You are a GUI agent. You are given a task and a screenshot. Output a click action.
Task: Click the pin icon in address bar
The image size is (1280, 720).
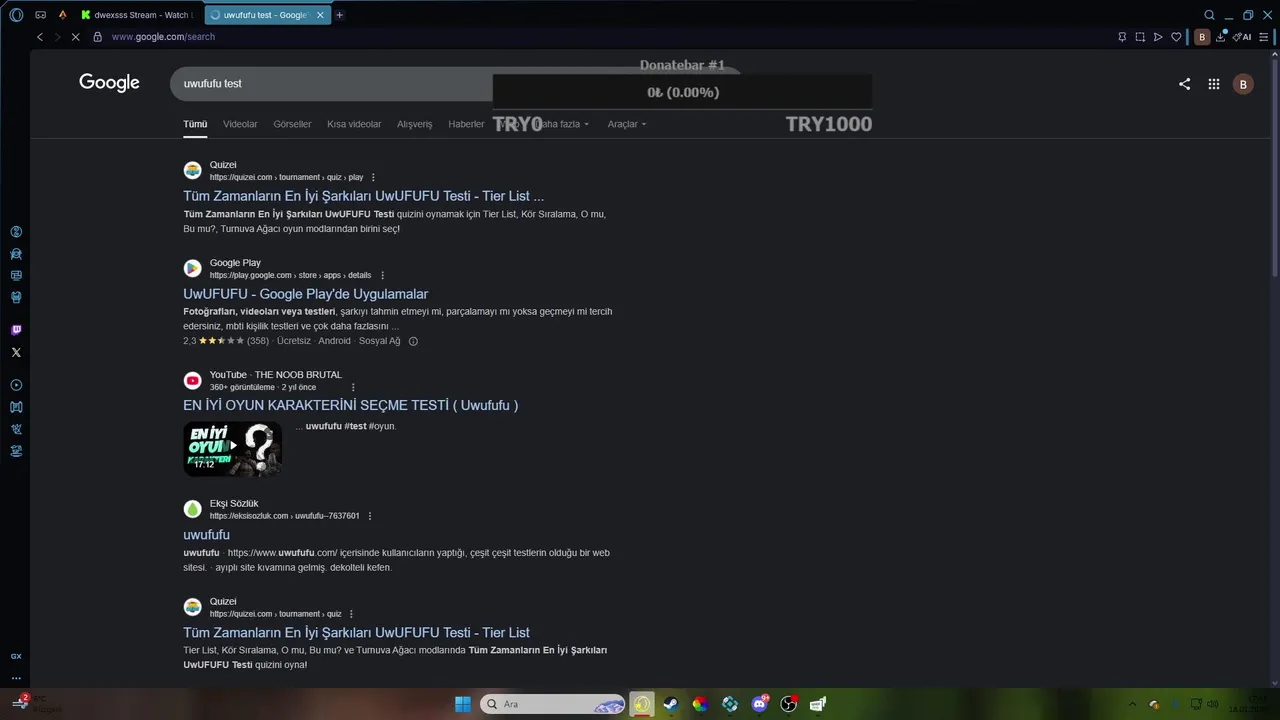(x=1122, y=37)
